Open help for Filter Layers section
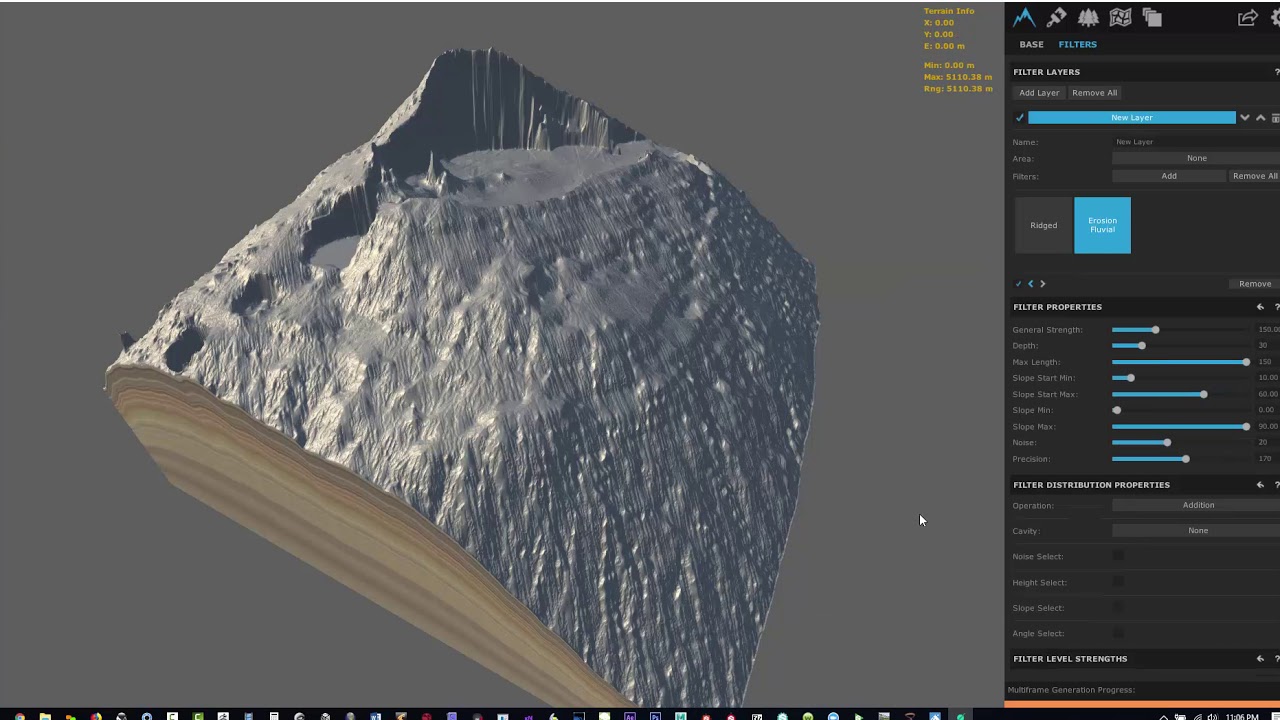This screenshot has height=720, width=1280. (1276, 72)
